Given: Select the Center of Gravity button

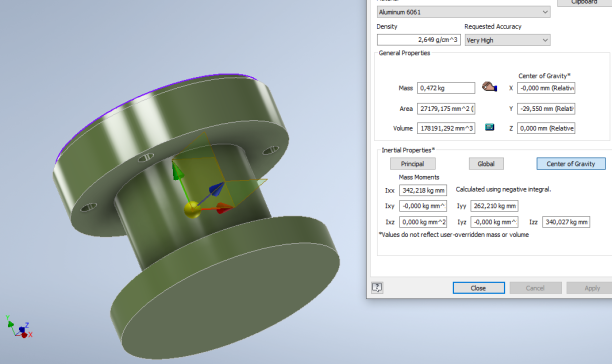Looking at the screenshot, I should [x=571, y=164].
